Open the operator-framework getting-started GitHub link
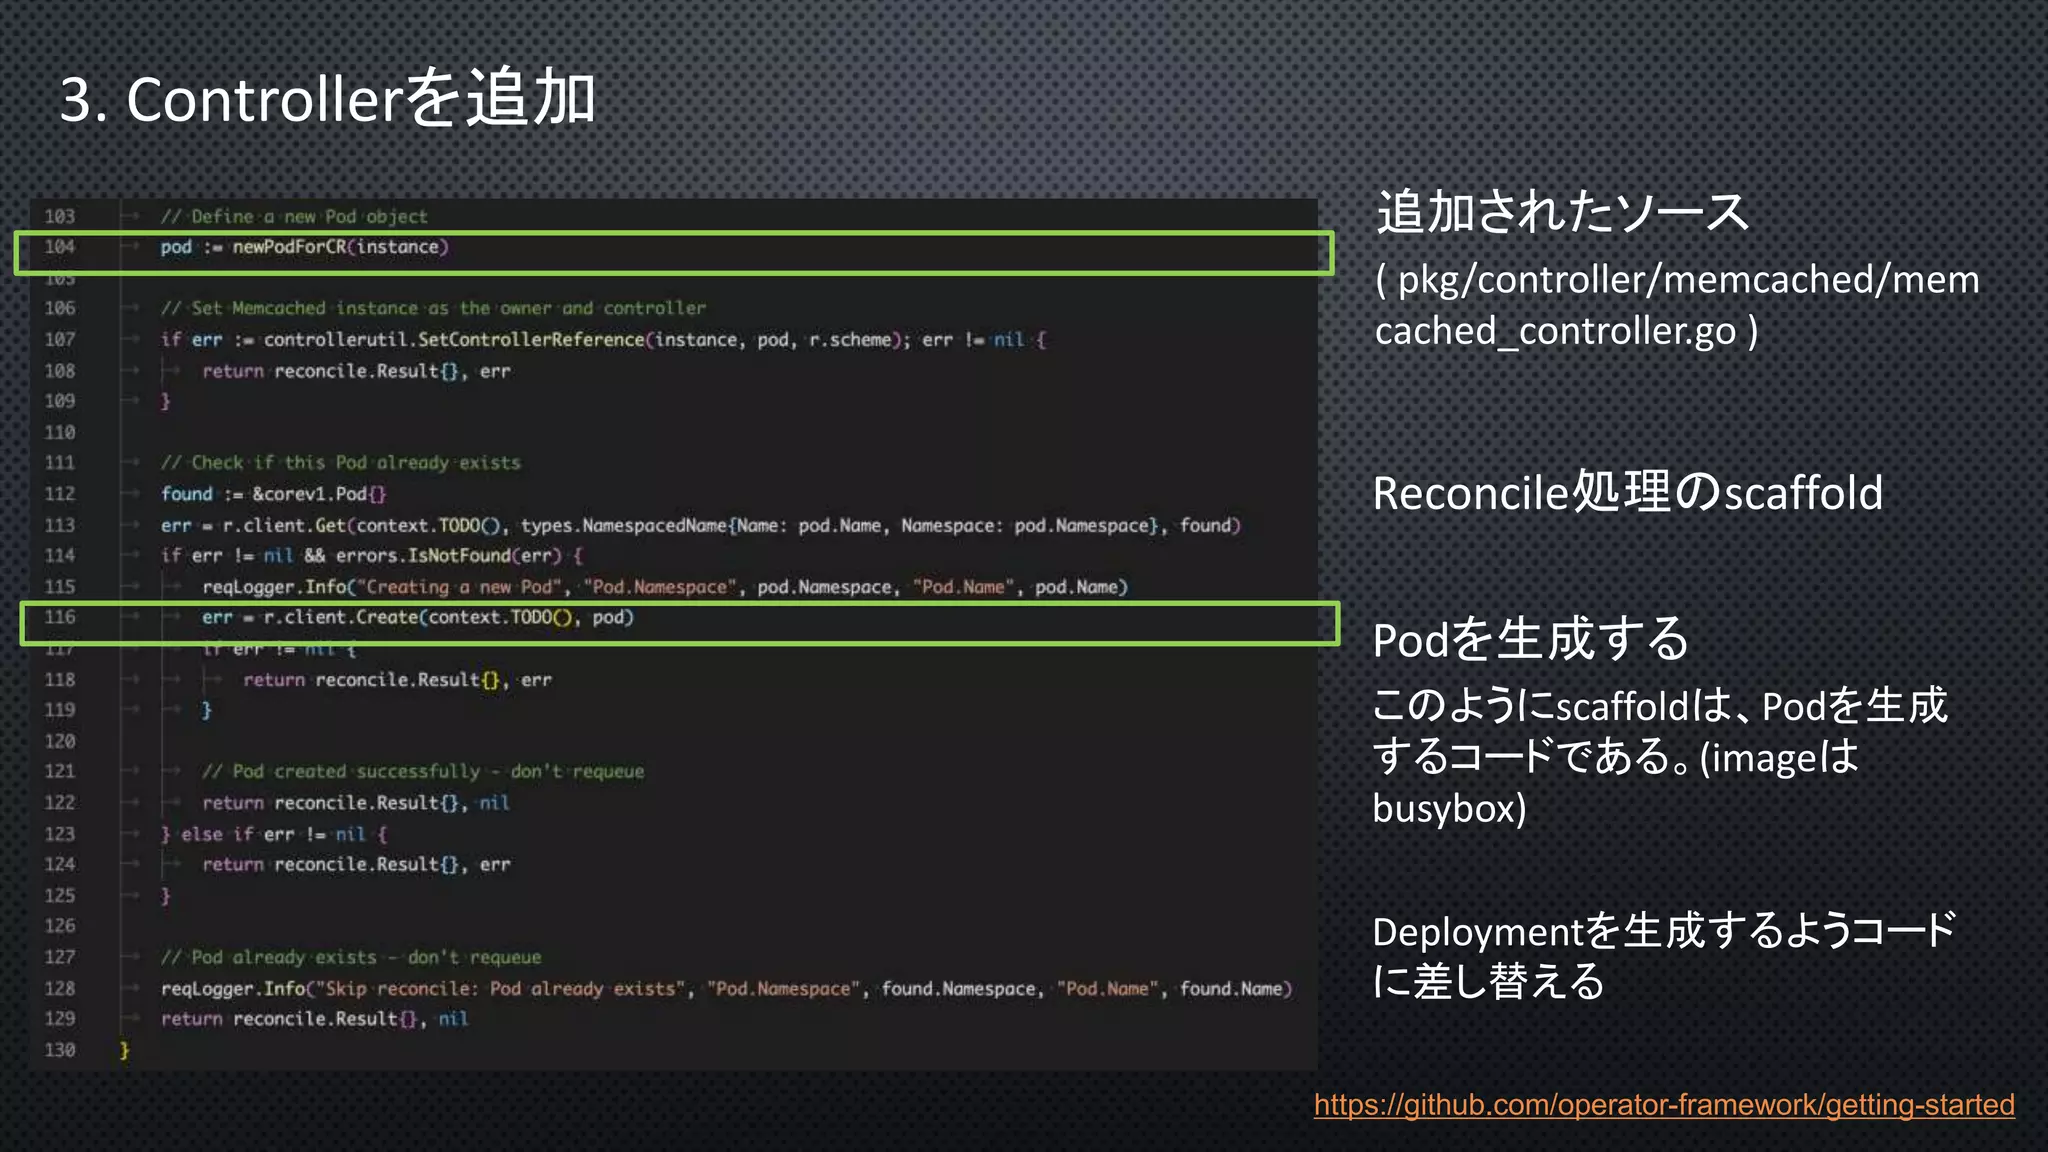Screen dimensions: 2048x1152 click(x=1664, y=1105)
